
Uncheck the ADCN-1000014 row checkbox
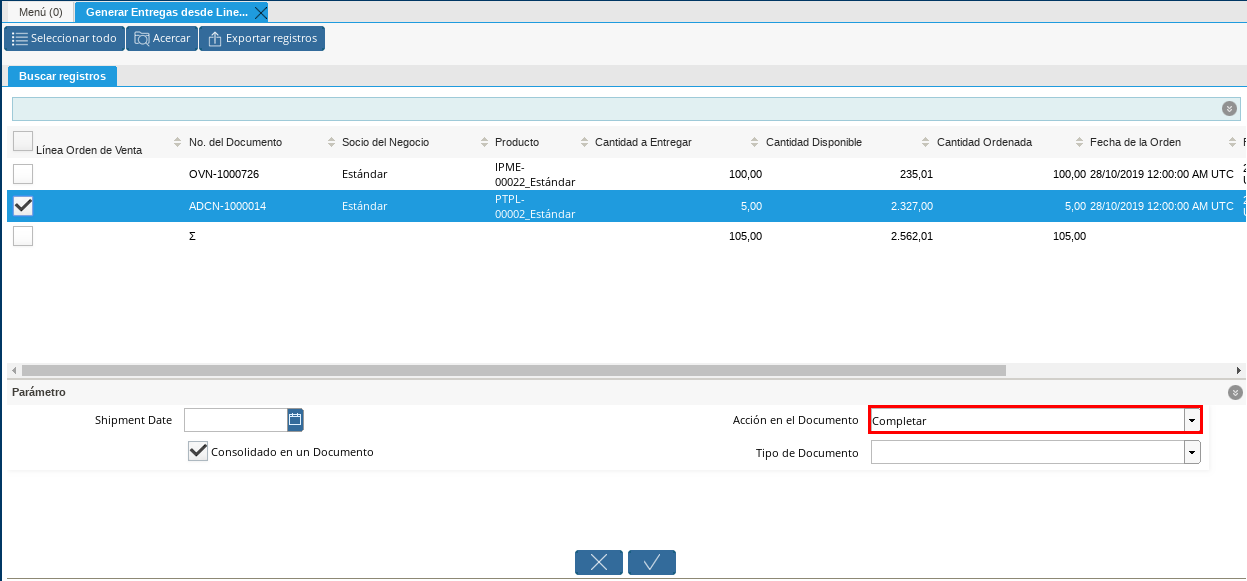coord(23,206)
